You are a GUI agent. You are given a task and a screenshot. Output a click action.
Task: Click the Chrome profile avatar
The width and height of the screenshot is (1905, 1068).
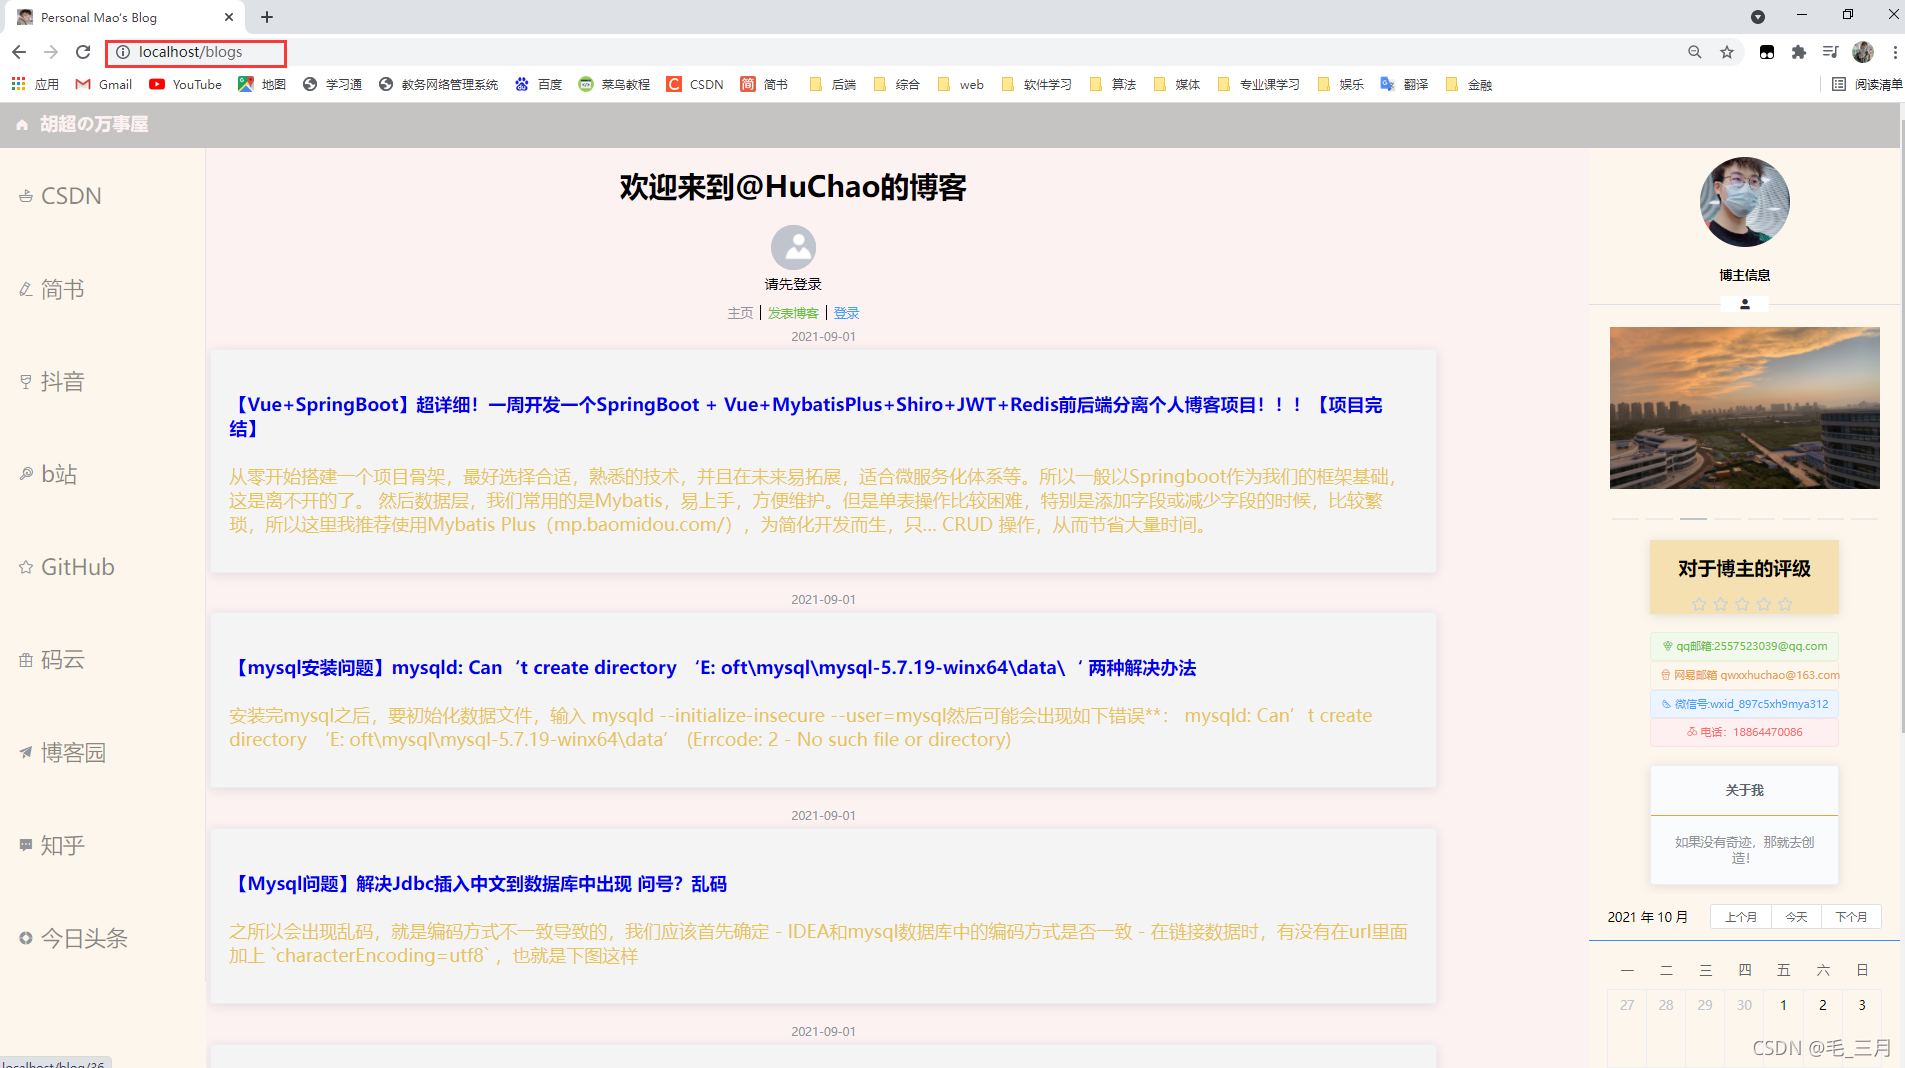[1863, 52]
